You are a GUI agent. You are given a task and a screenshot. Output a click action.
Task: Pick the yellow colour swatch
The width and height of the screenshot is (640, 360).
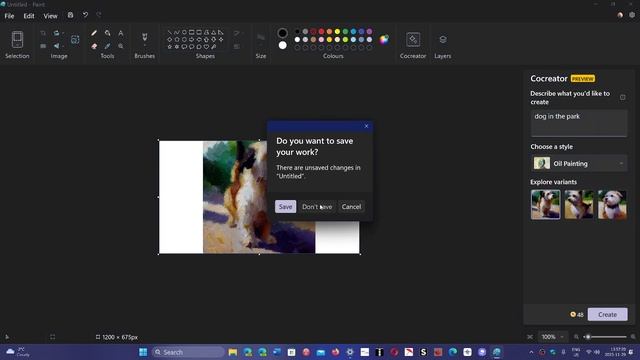(337, 31)
